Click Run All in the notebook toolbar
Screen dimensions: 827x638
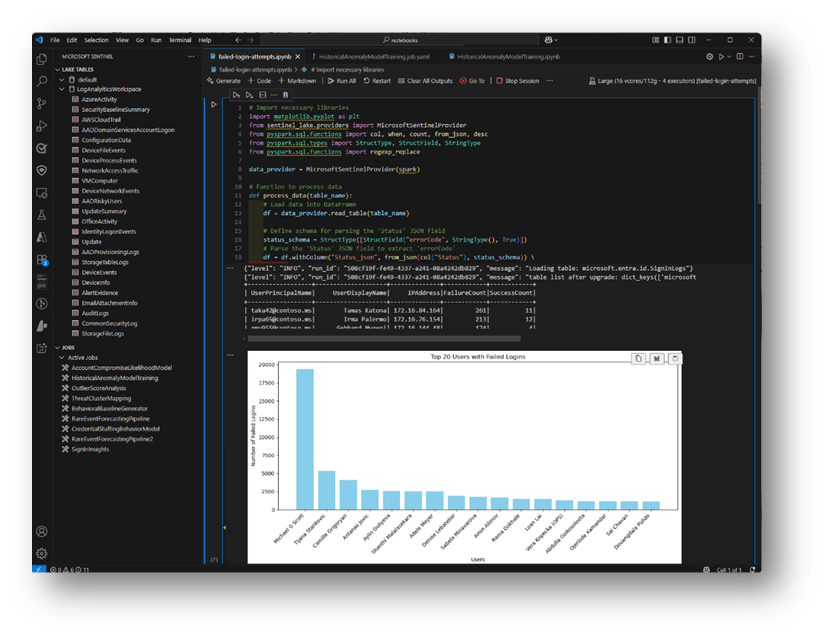click(342, 81)
